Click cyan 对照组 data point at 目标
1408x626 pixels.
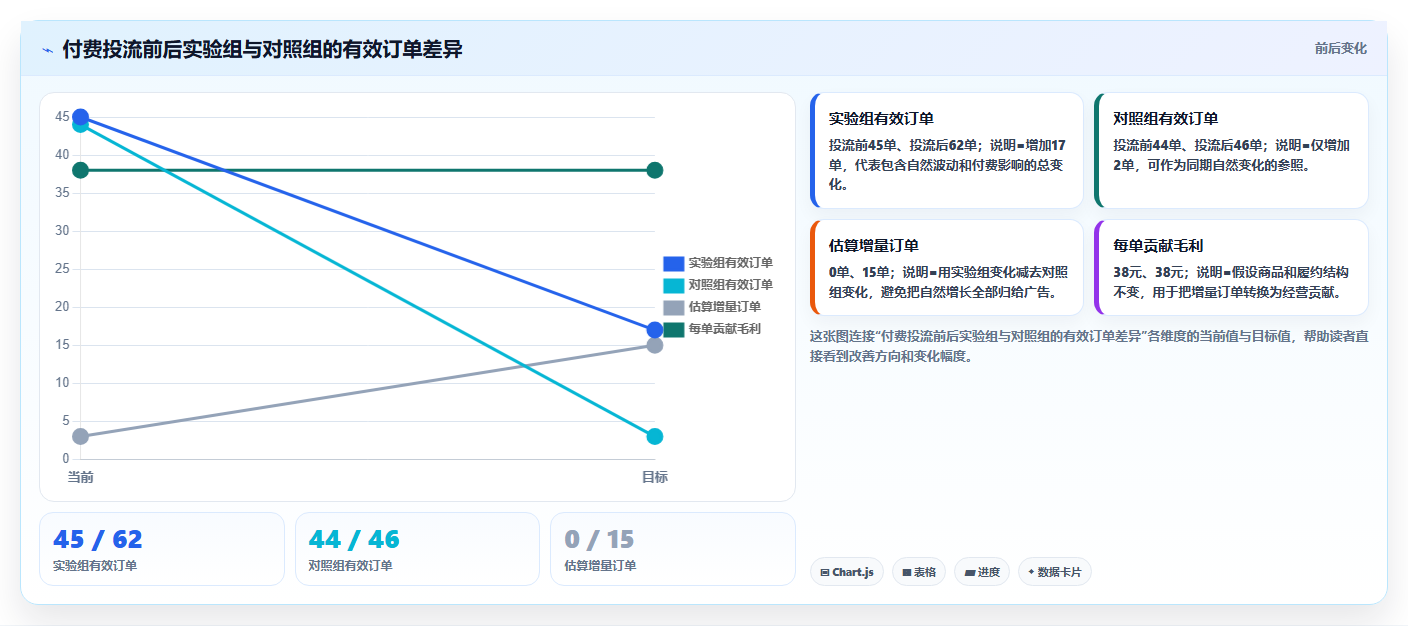click(x=655, y=436)
